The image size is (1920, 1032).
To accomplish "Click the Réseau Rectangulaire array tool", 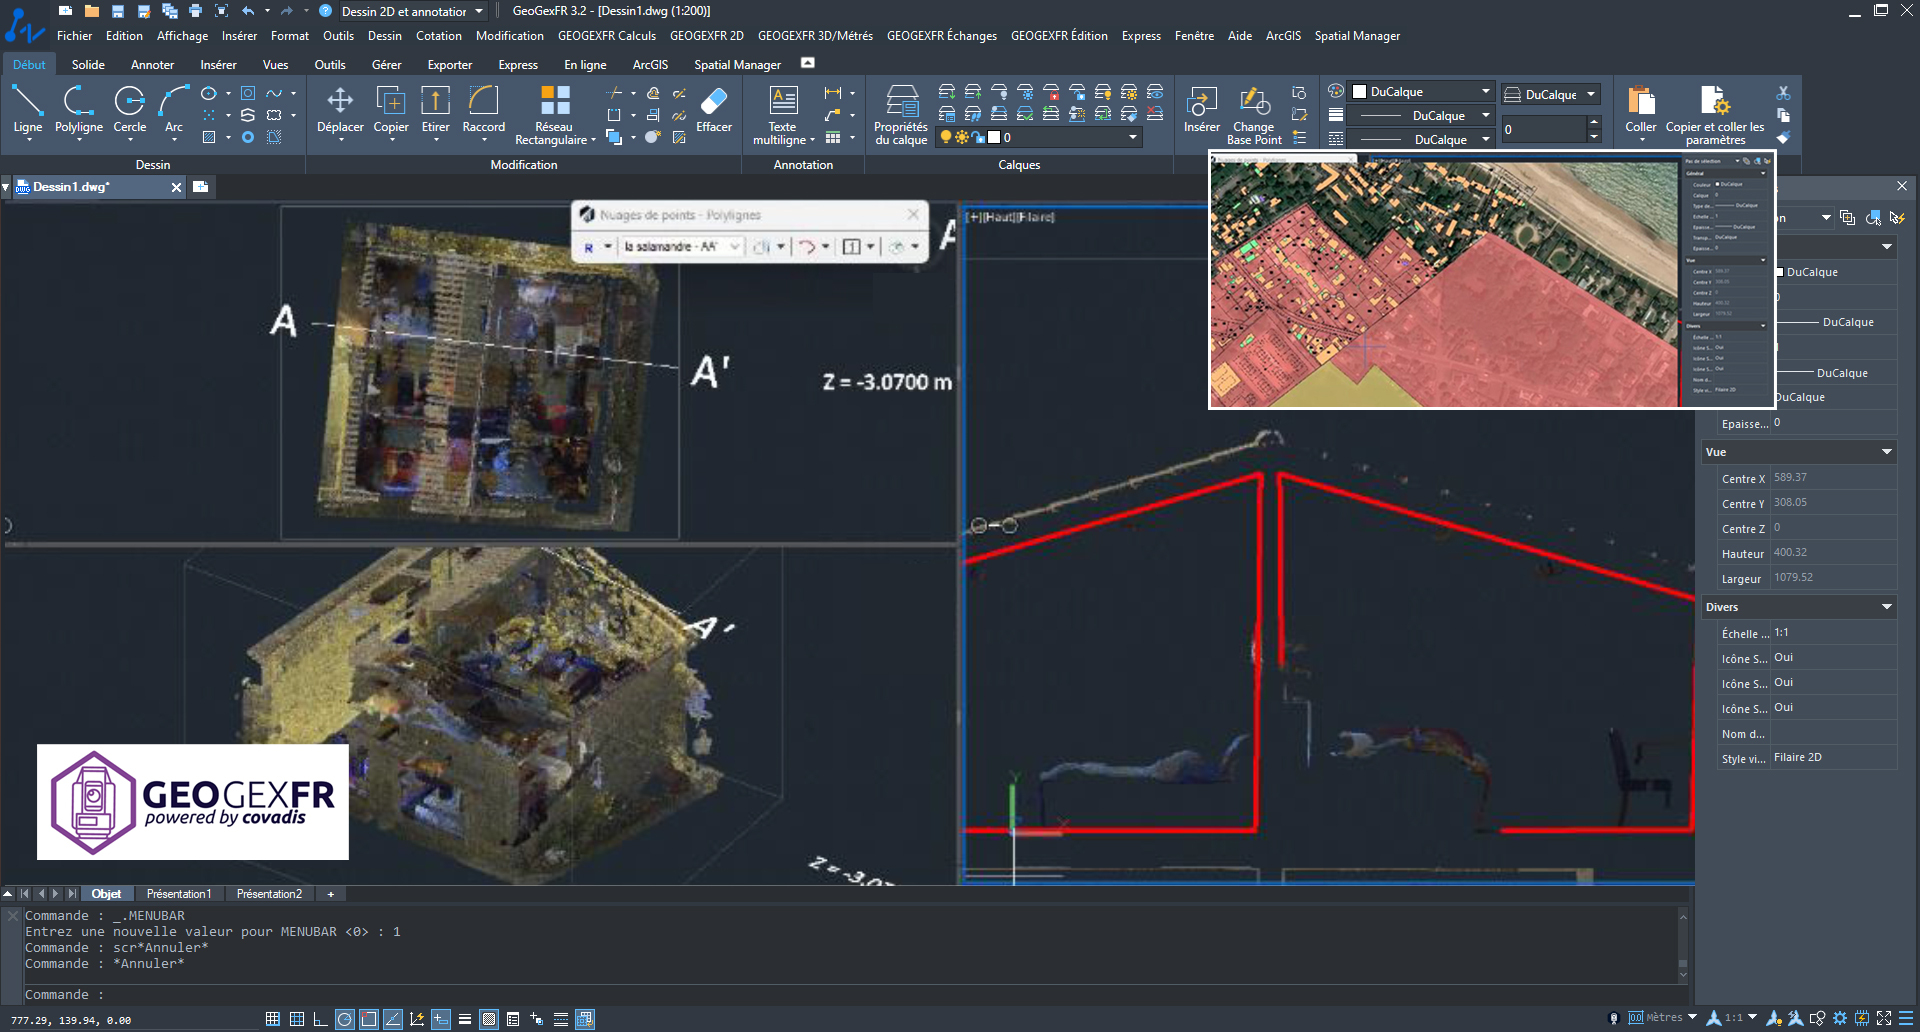I will pos(554,114).
